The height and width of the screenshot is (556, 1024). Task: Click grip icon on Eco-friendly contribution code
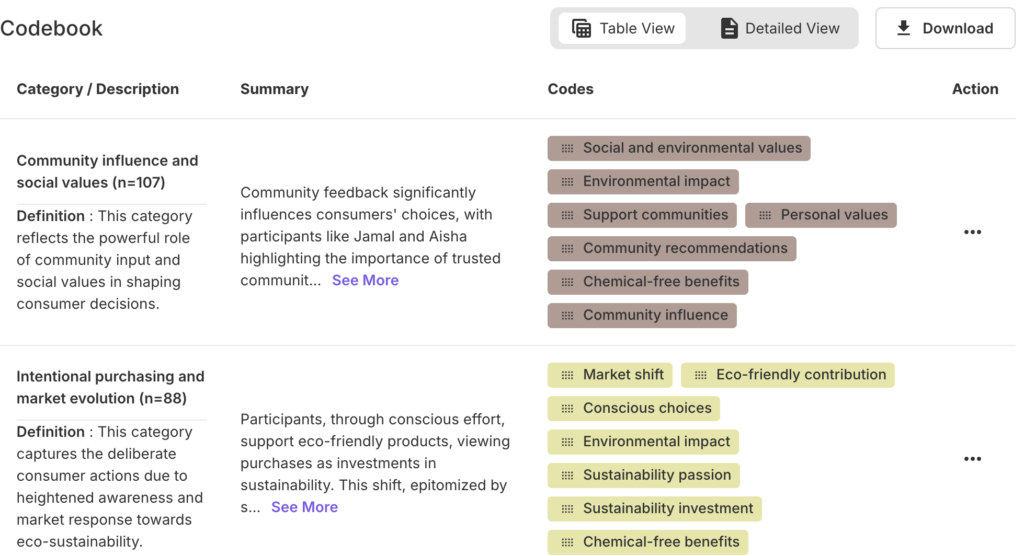pyautogui.click(x=700, y=375)
